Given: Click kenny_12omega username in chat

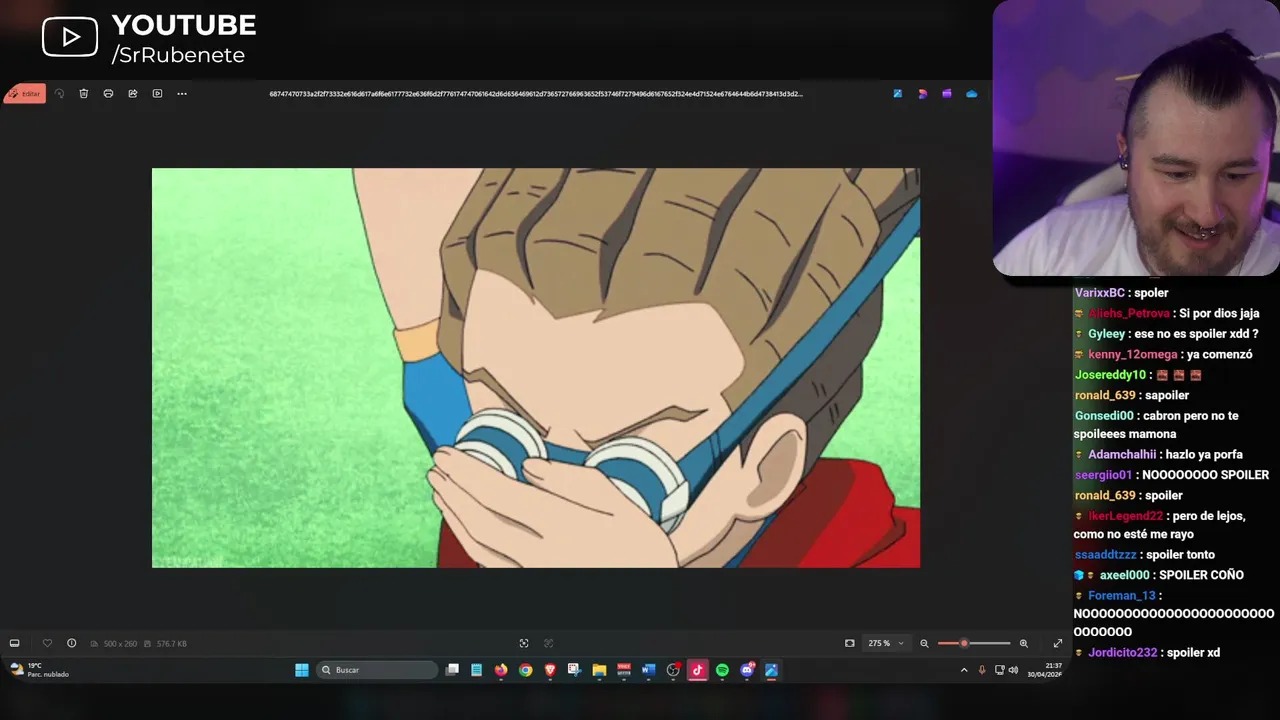Looking at the screenshot, I should pos(1133,355).
